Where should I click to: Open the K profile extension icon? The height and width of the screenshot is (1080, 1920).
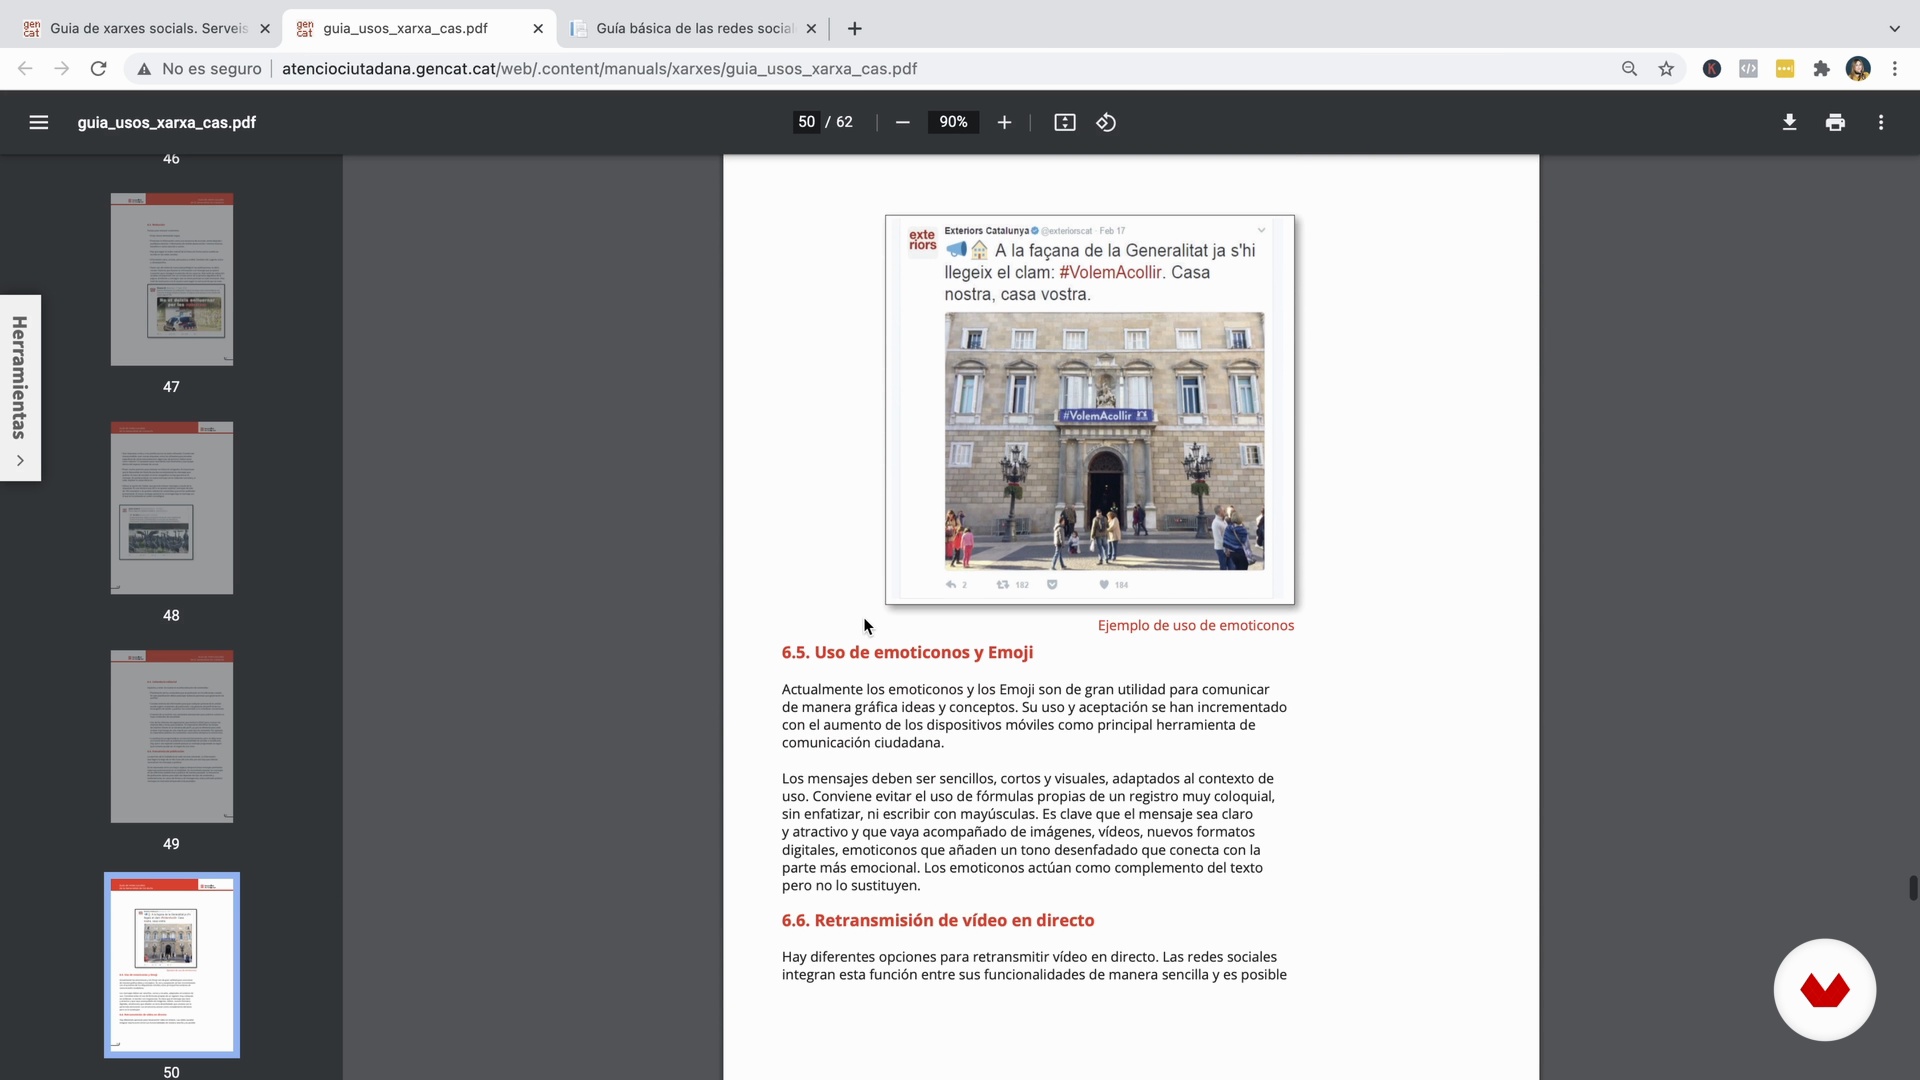point(1712,69)
